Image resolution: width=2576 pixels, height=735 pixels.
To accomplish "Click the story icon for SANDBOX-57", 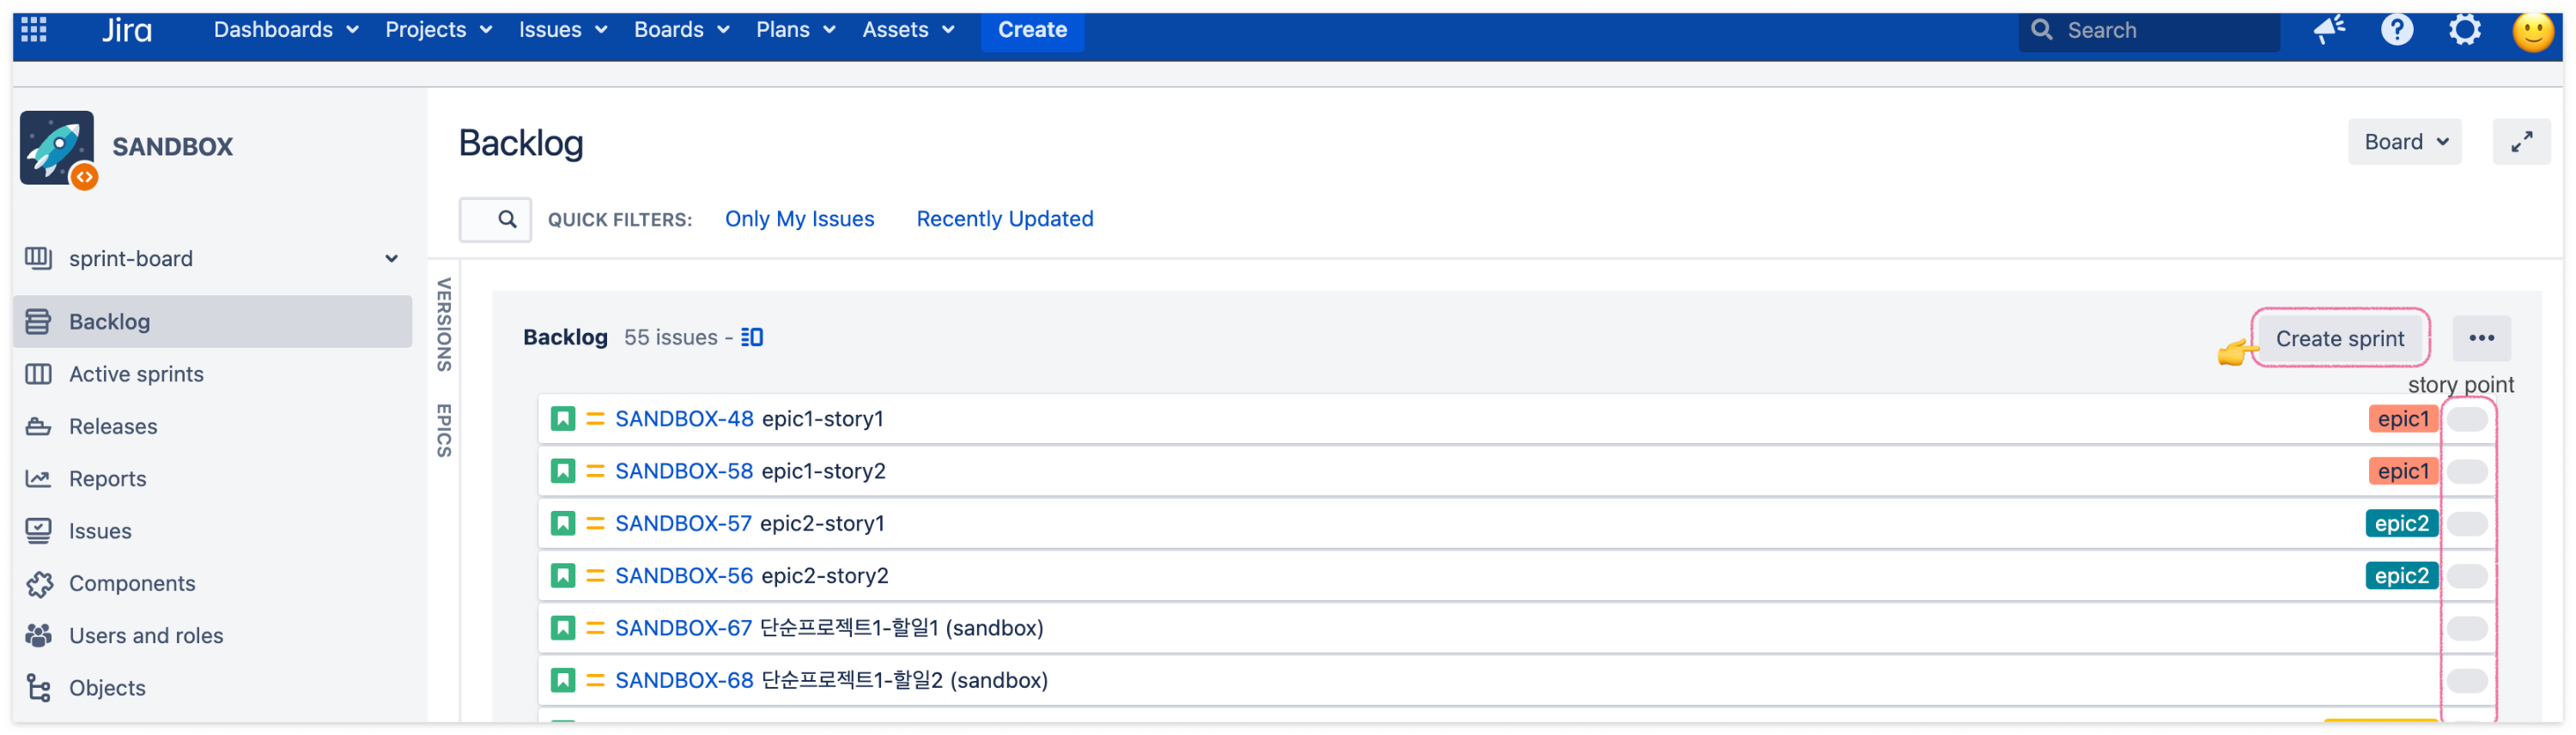I will [563, 523].
